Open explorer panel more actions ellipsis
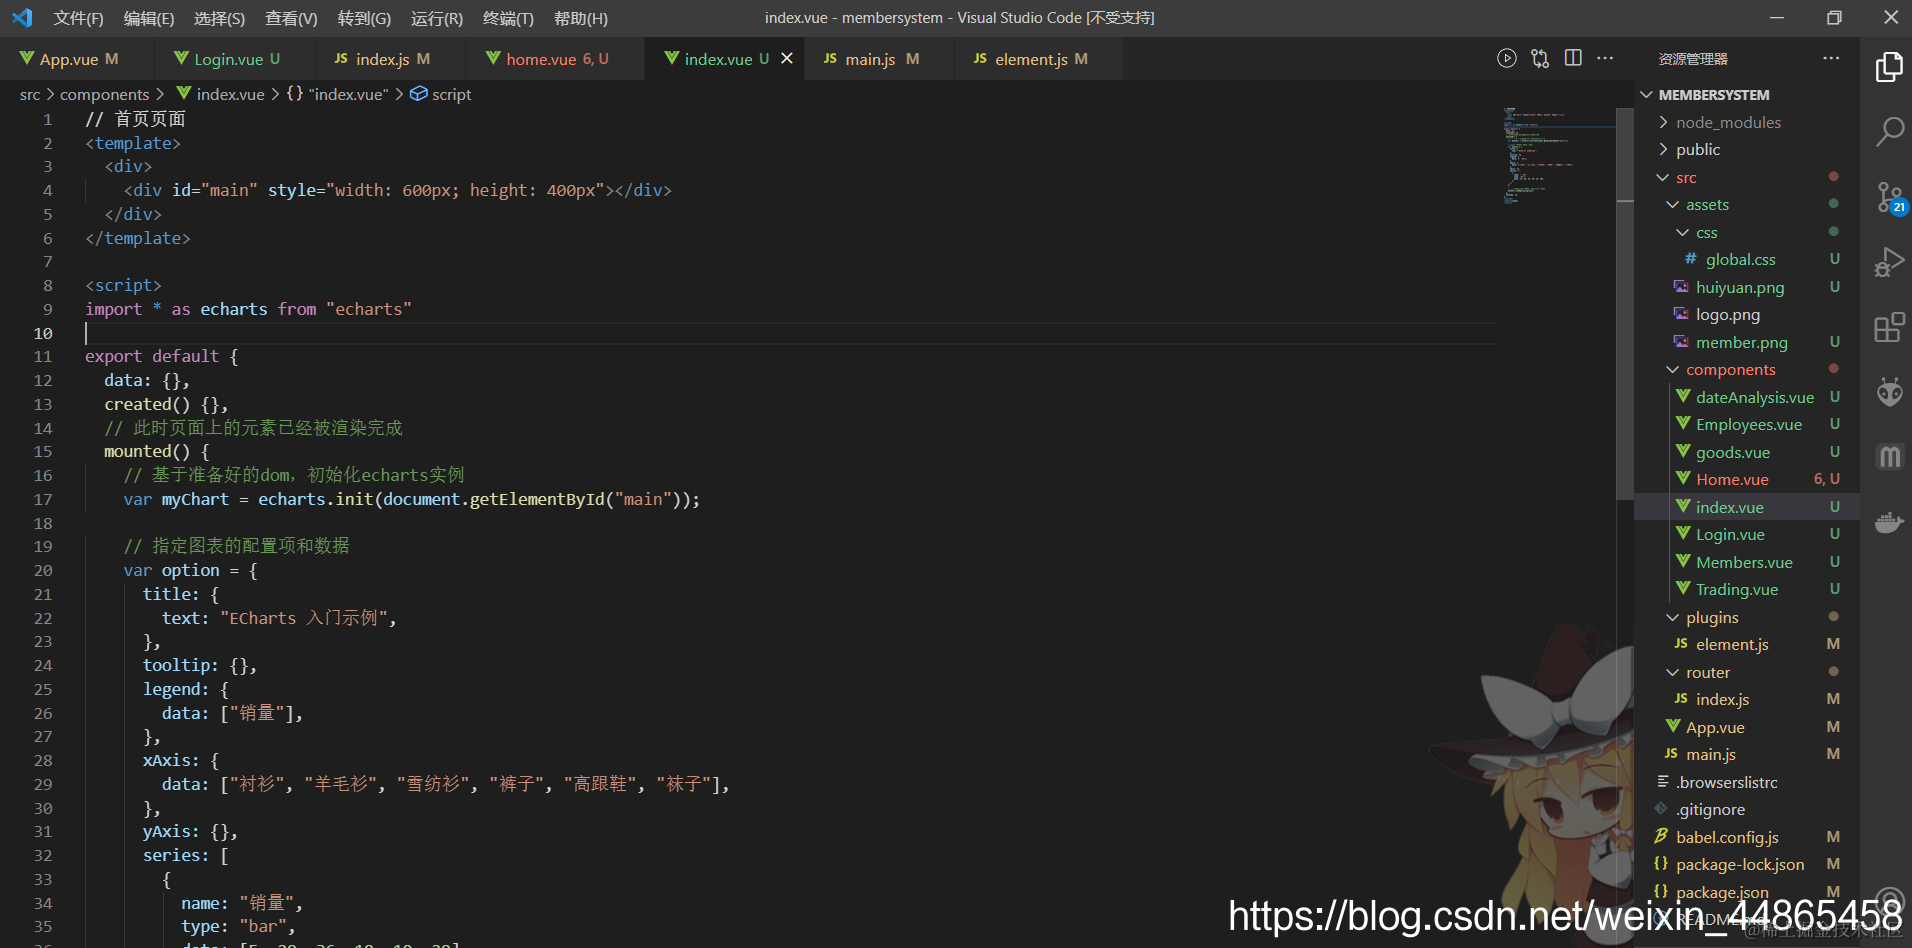The width and height of the screenshot is (1912, 948). 1831,58
